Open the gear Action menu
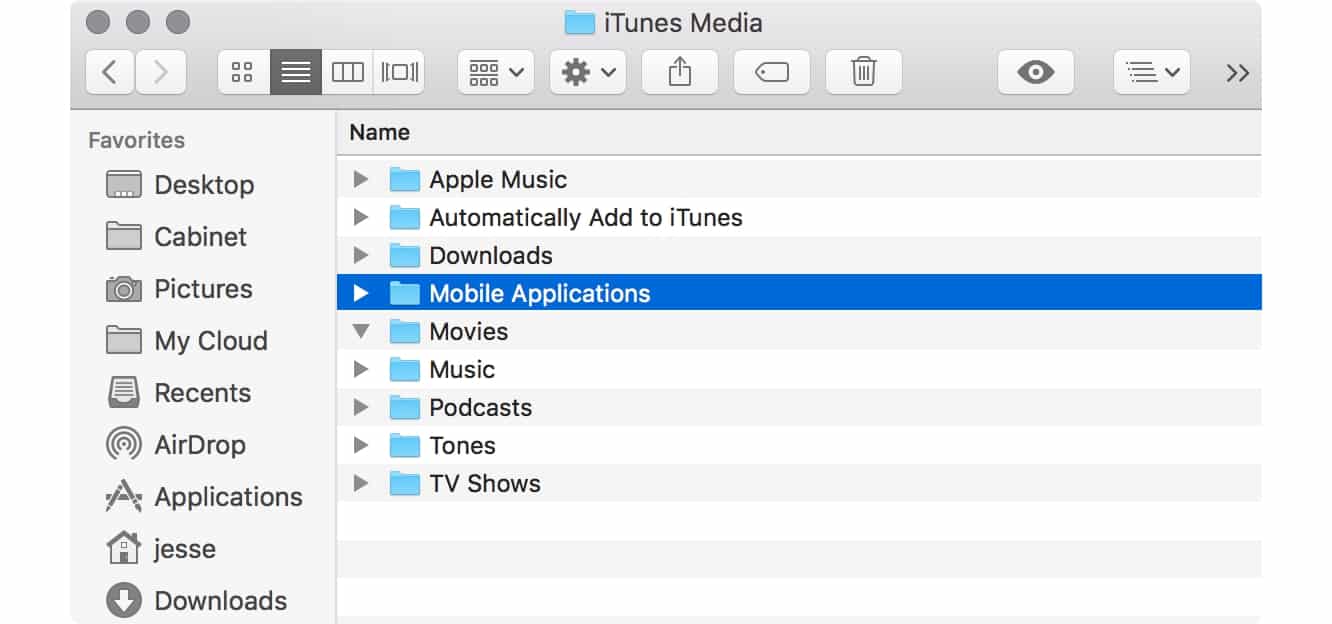This screenshot has height=624, width=1332. point(588,72)
